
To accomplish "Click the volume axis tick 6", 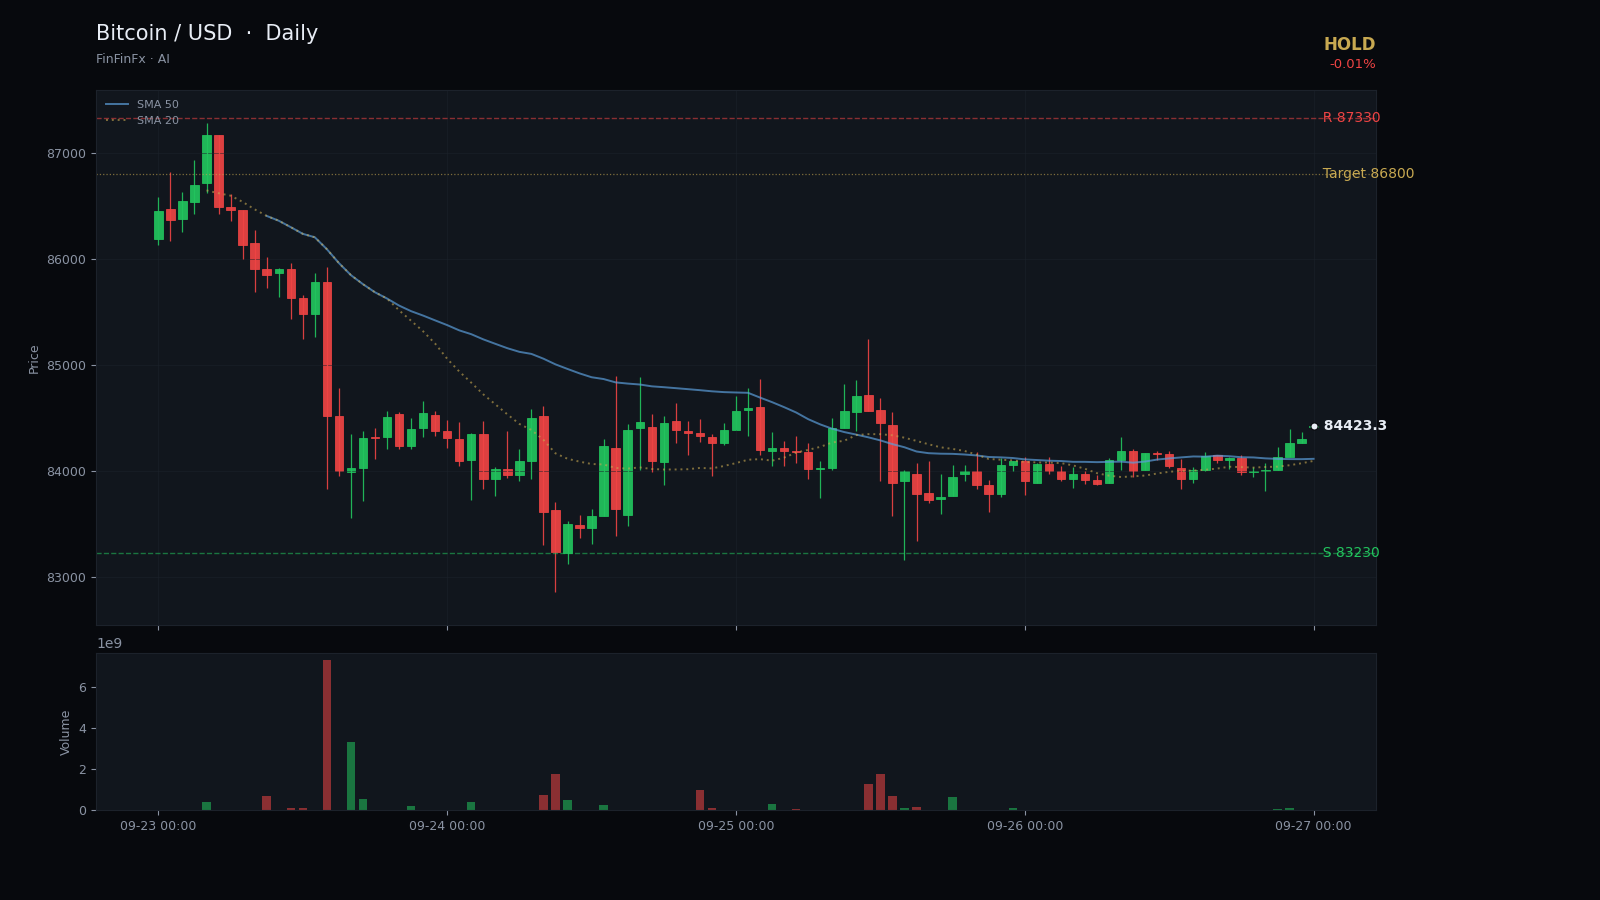I will click(x=83, y=688).
